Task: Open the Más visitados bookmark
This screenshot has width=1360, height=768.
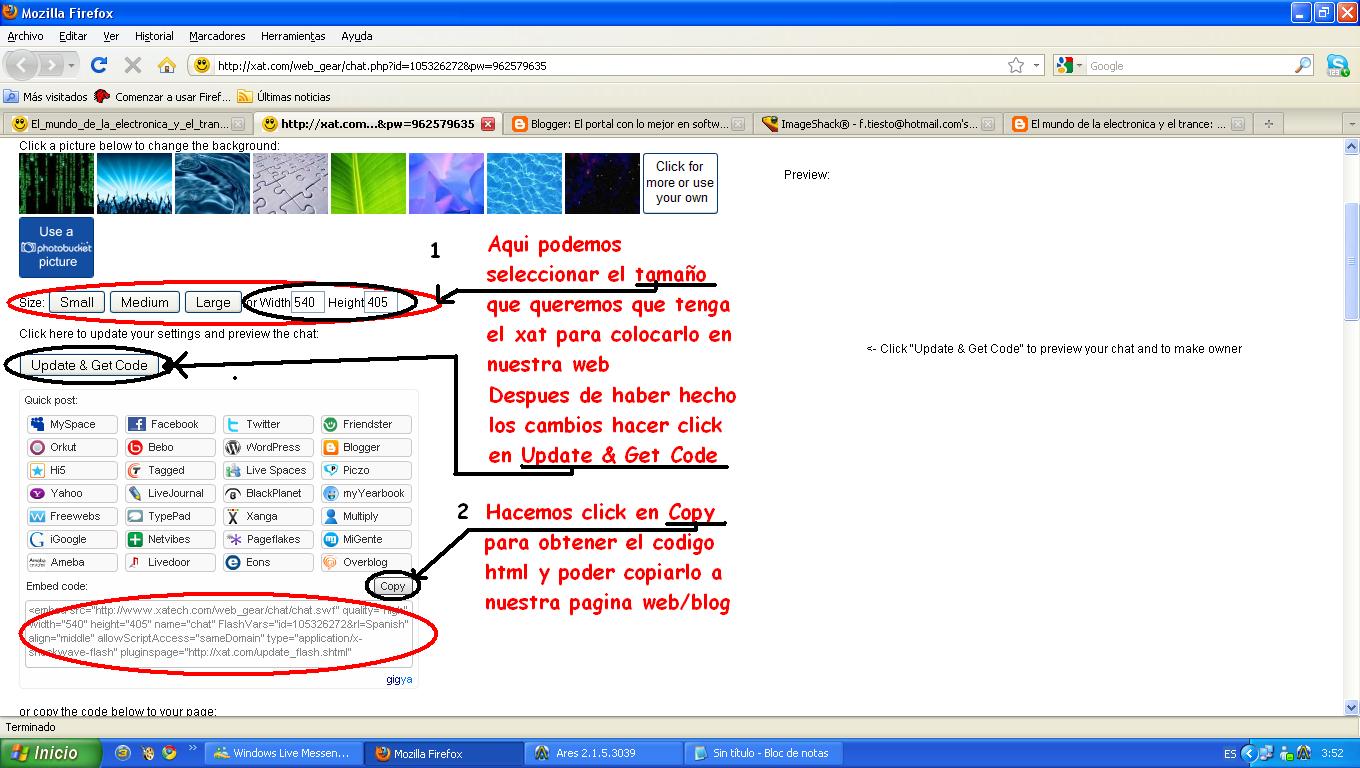Action: pos(46,97)
